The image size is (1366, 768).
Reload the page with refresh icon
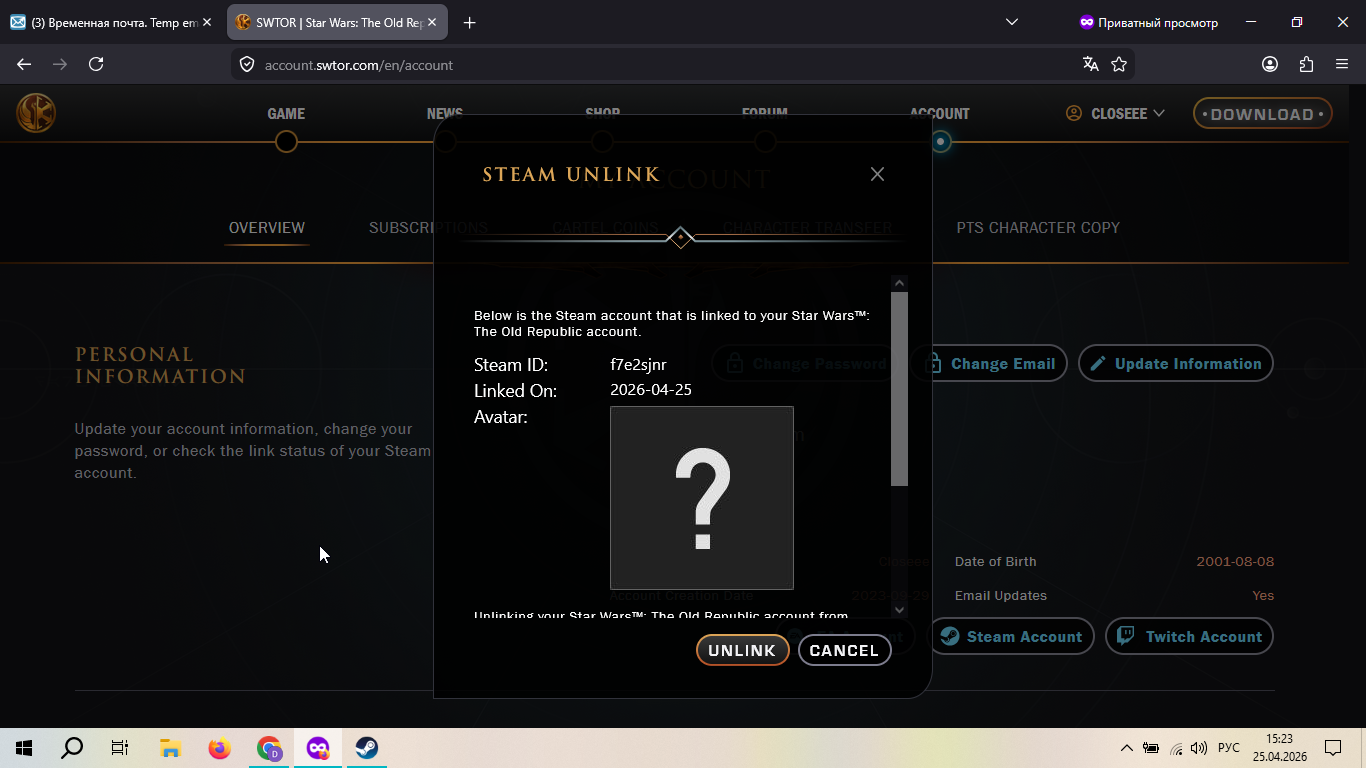(96, 64)
